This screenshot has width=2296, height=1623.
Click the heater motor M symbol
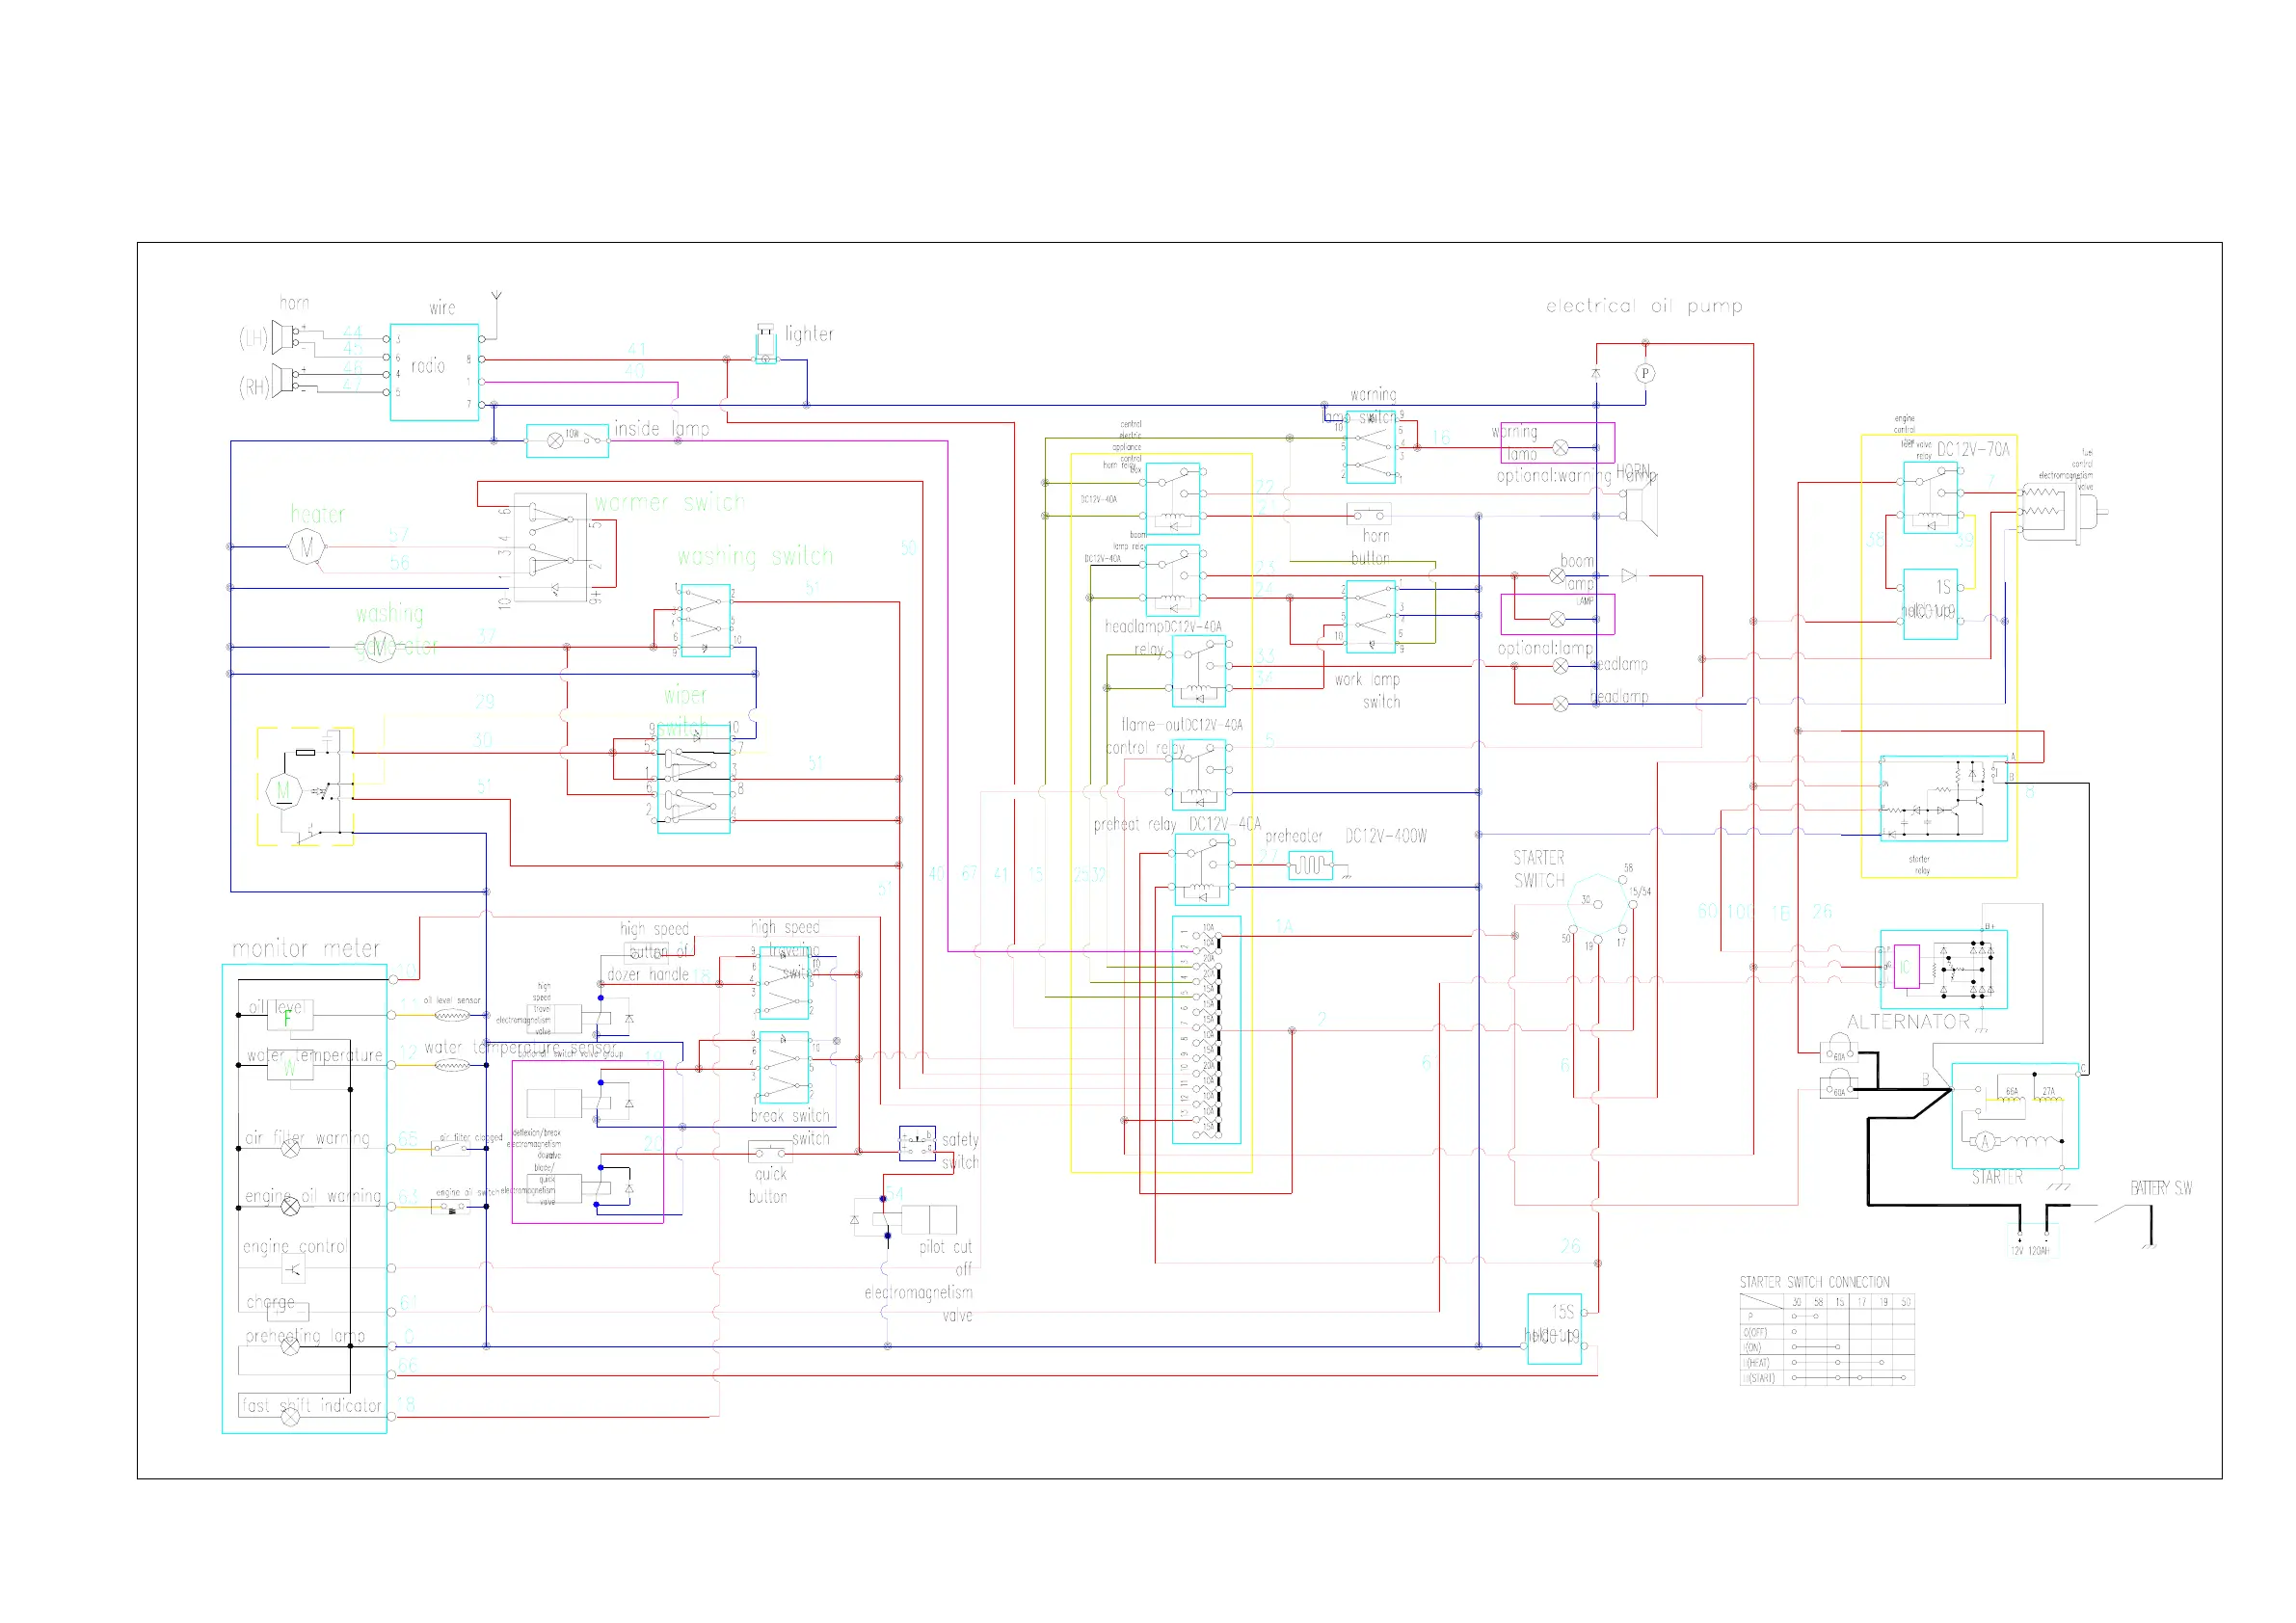click(x=306, y=547)
